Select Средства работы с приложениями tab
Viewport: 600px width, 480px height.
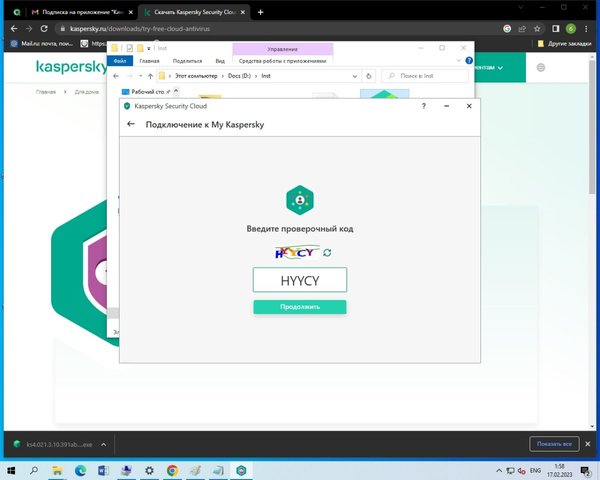point(282,61)
